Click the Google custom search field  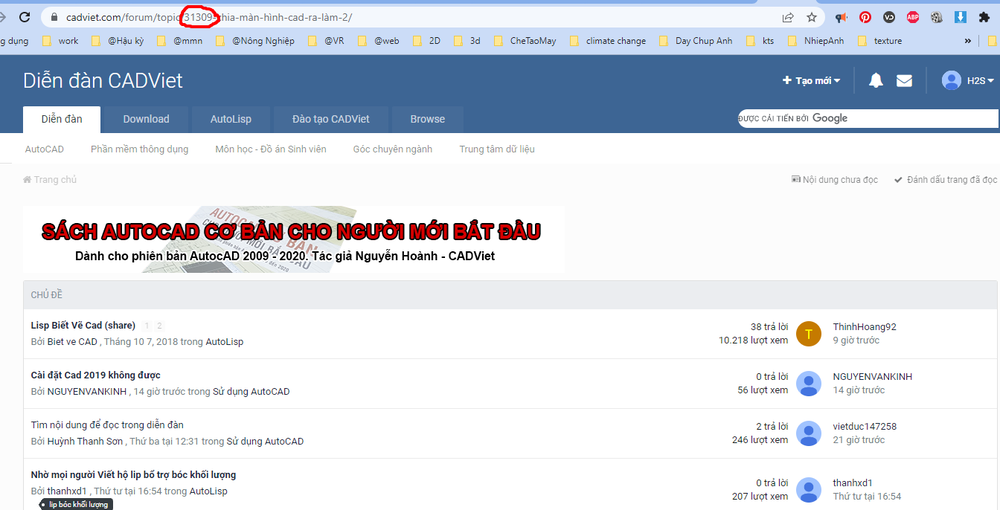(x=868, y=118)
